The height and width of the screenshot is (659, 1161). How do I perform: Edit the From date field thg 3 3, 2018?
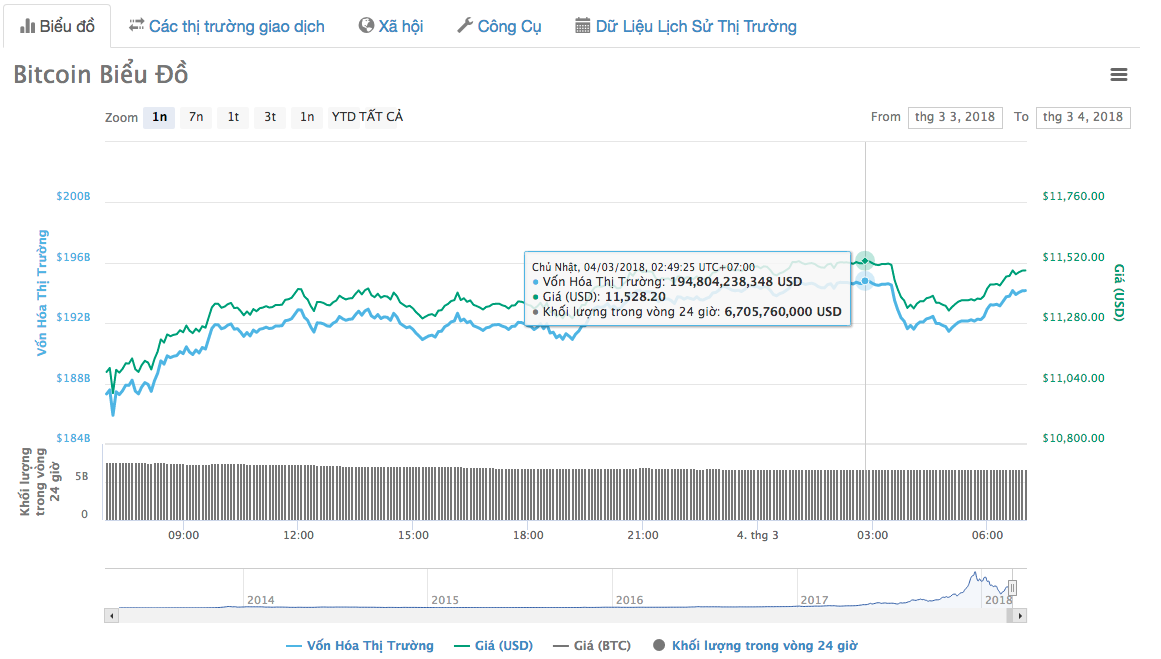(955, 117)
